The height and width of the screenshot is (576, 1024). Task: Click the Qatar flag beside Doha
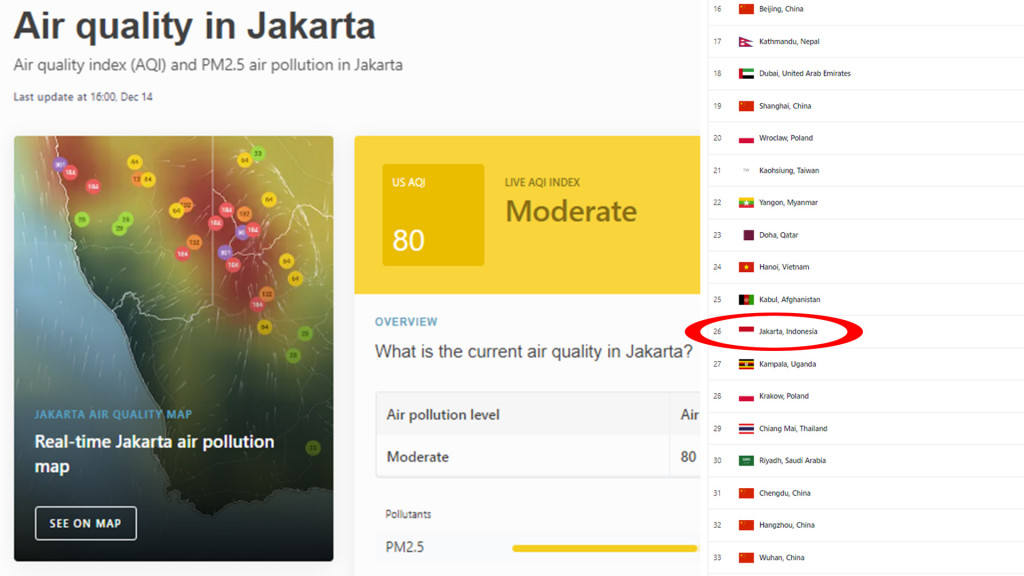(x=748, y=235)
